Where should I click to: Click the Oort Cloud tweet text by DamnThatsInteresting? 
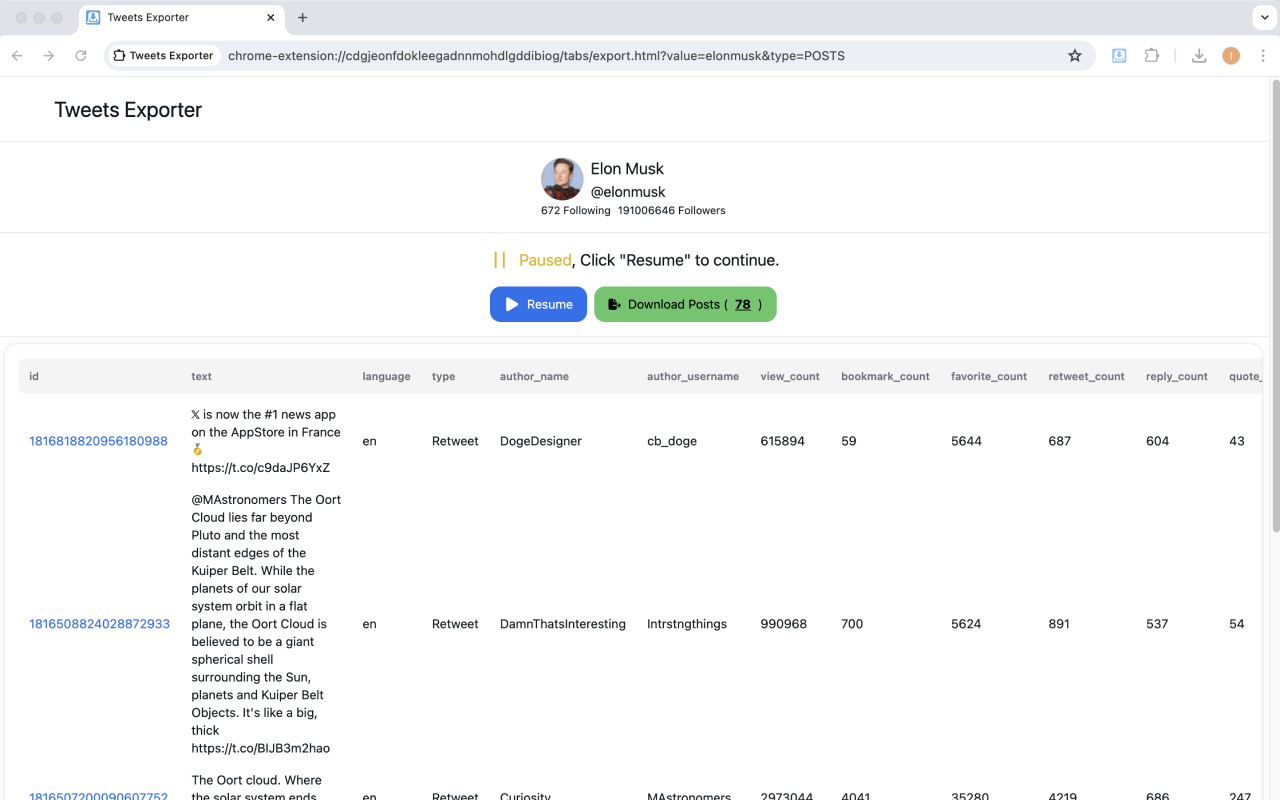tap(266, 624)
